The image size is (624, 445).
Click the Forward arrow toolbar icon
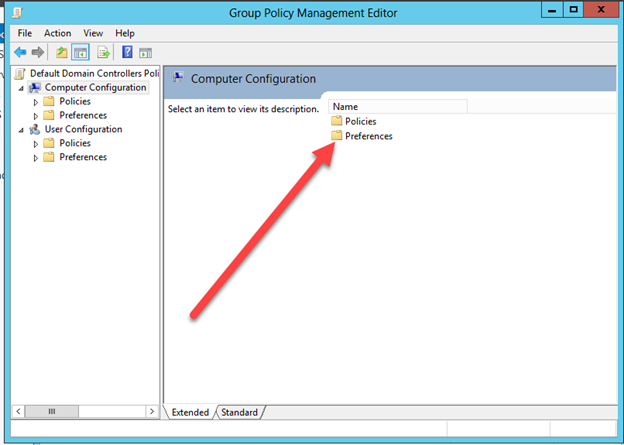[38, 52]
